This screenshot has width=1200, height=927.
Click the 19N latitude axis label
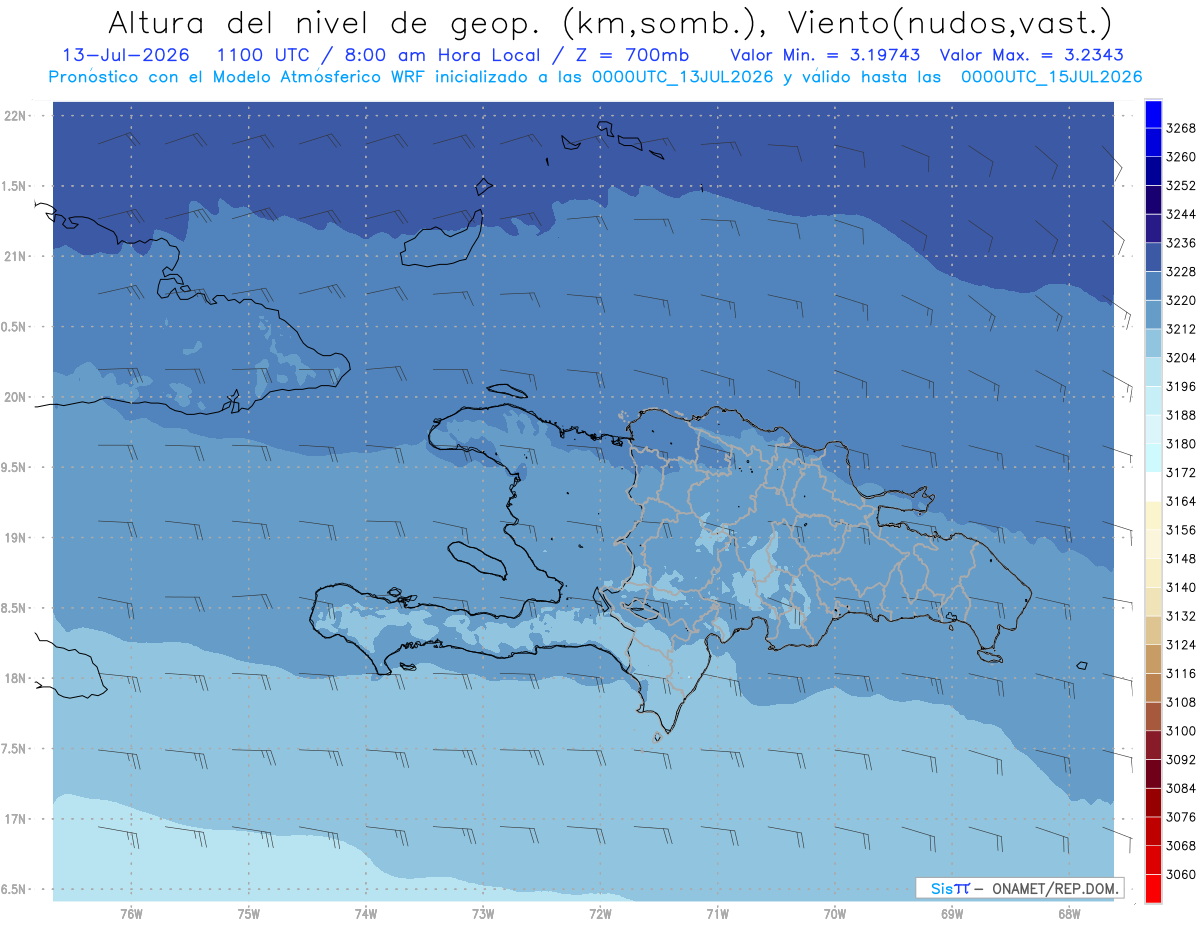pos(15,538)
